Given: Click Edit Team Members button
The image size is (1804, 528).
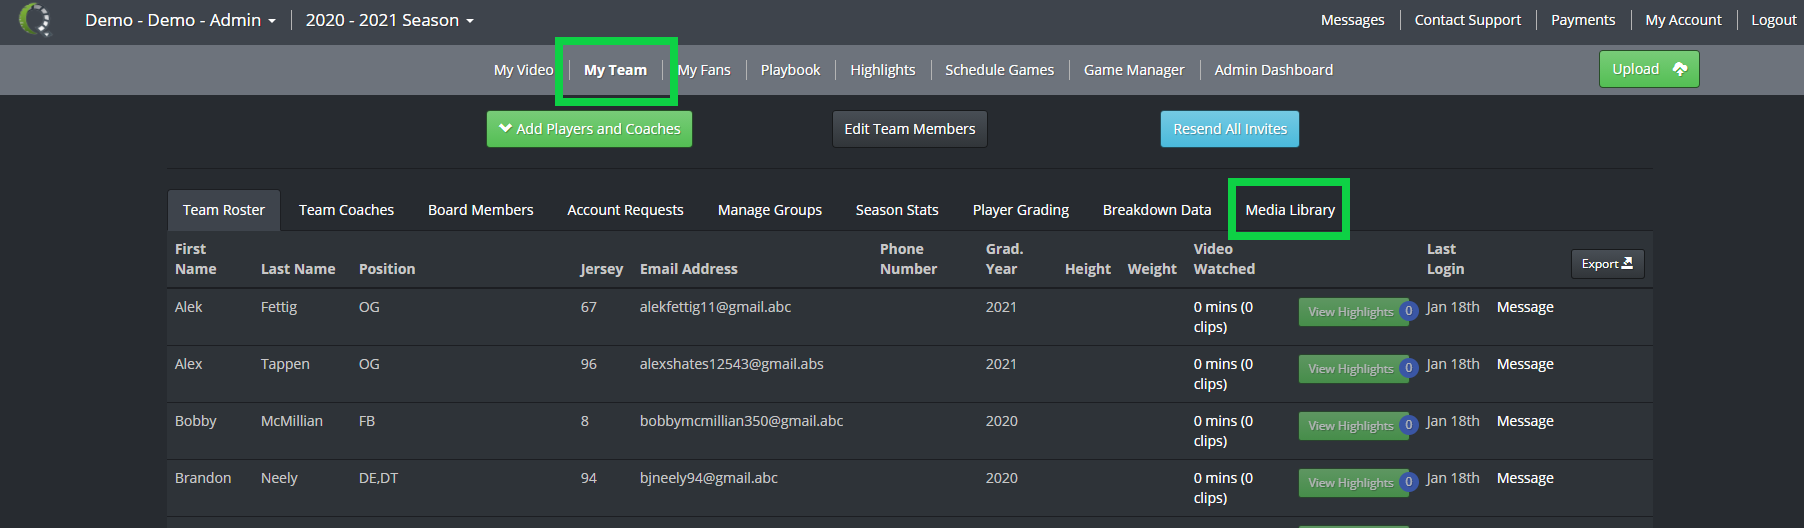Looking at the screenshot, I should [909, 129].
